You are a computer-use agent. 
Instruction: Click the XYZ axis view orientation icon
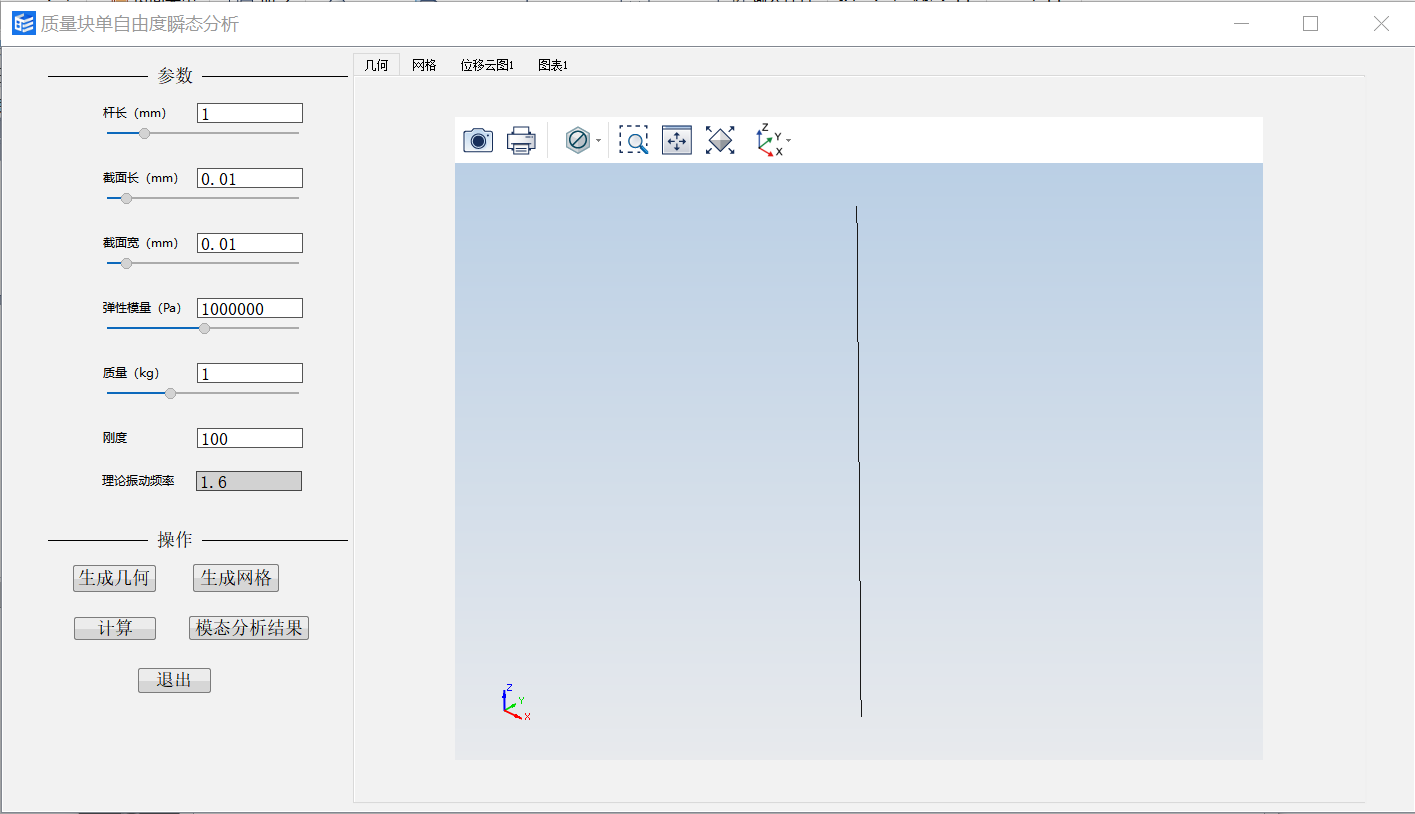(x=768, y=140)
